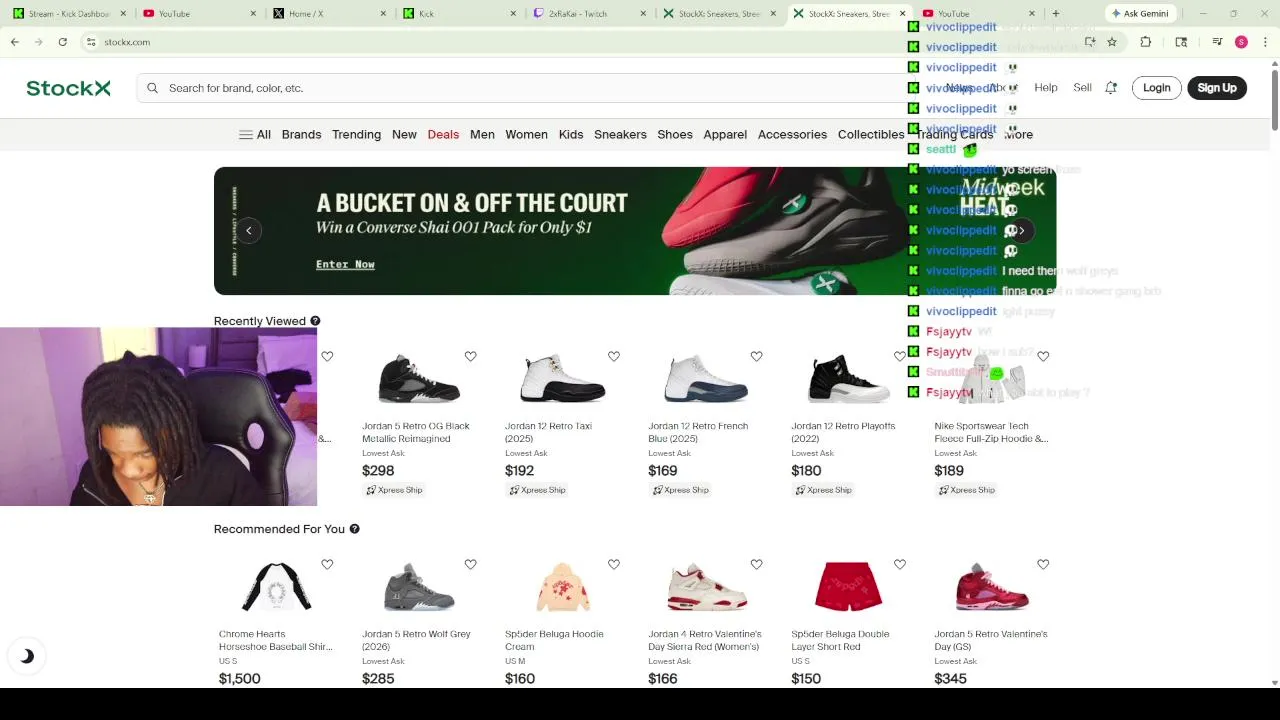Open Accessories navigation menu

pos(792,134)
